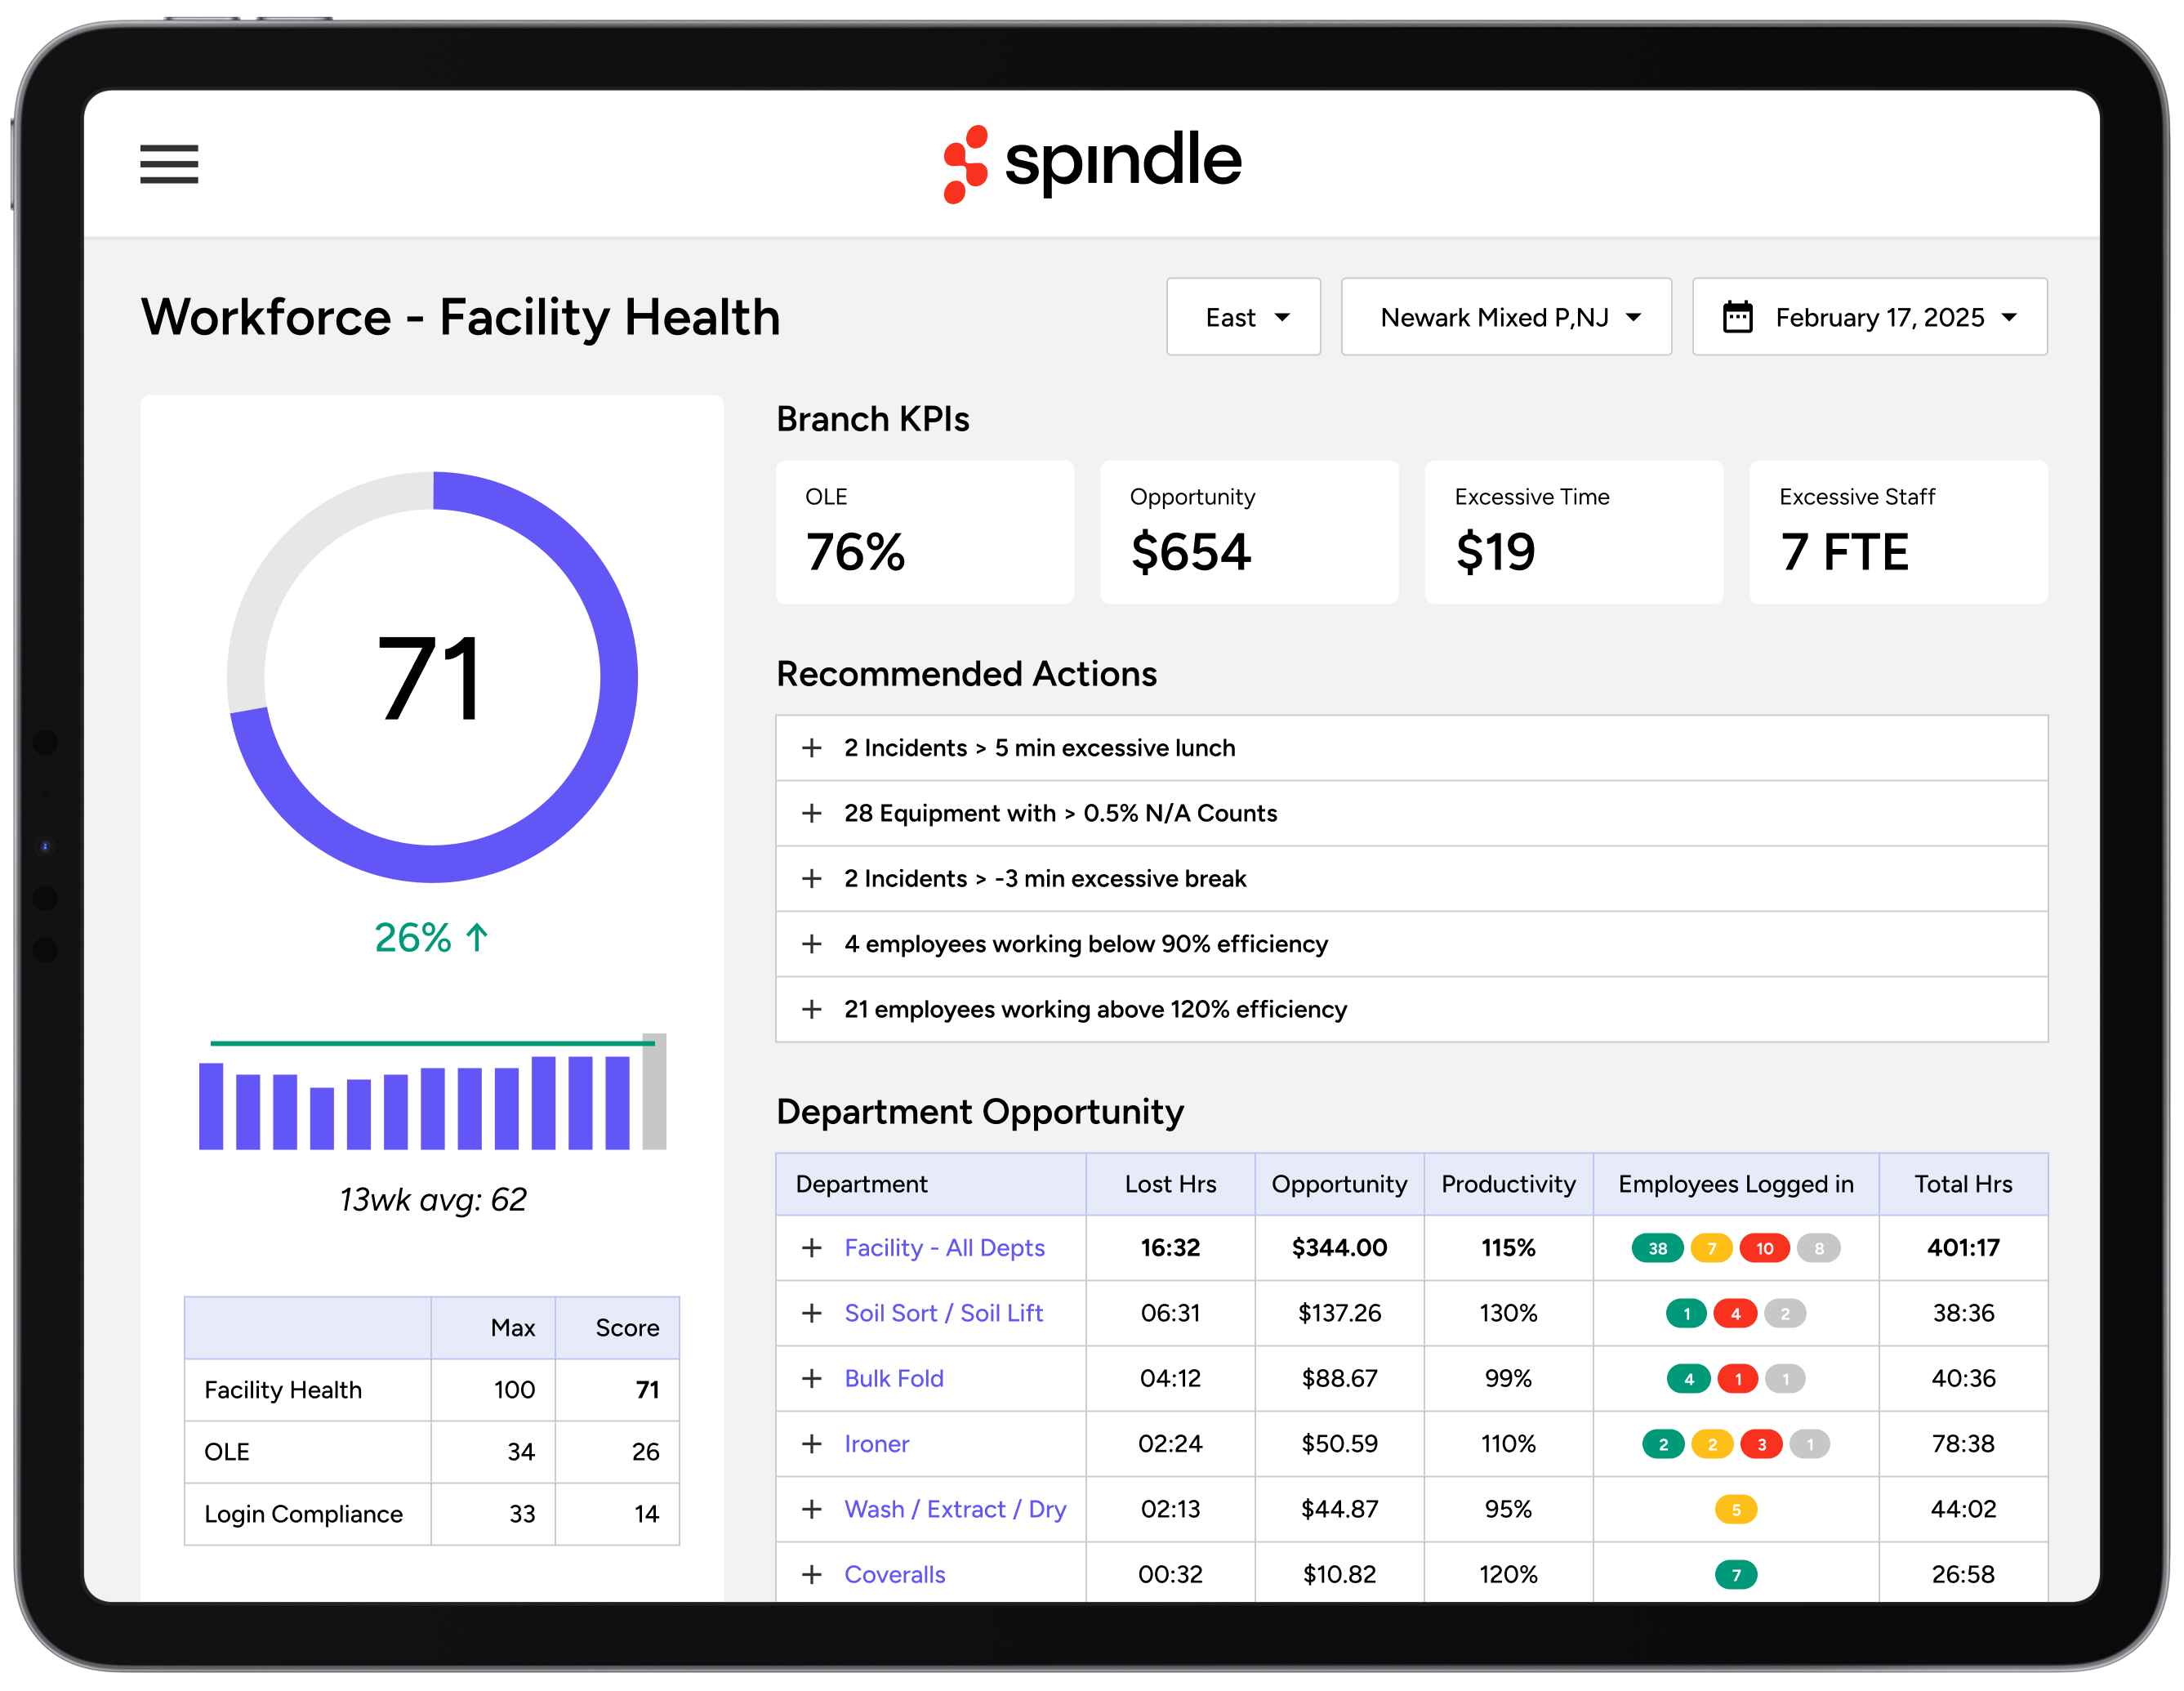Select the Opportunity column header

tap(1339, 1184)
